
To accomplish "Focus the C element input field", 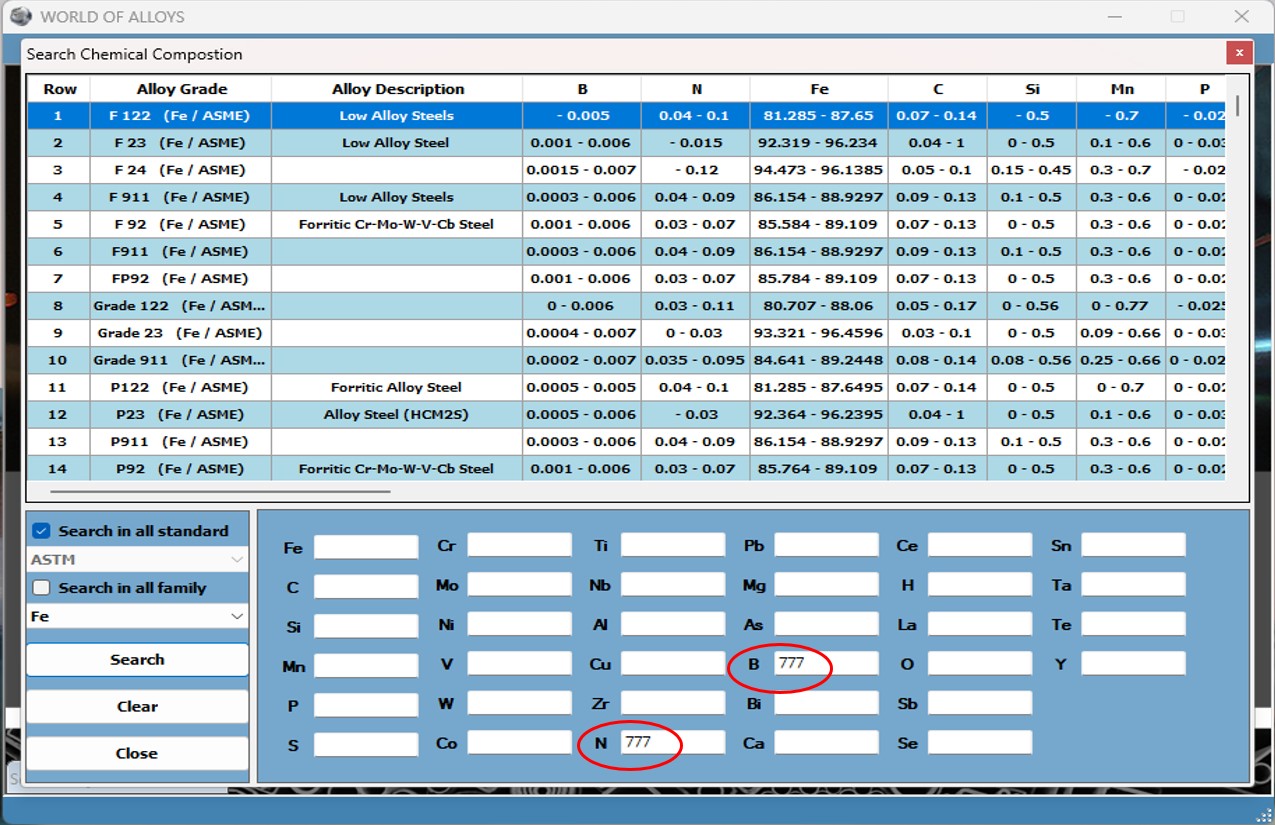I will coord(366,587).
